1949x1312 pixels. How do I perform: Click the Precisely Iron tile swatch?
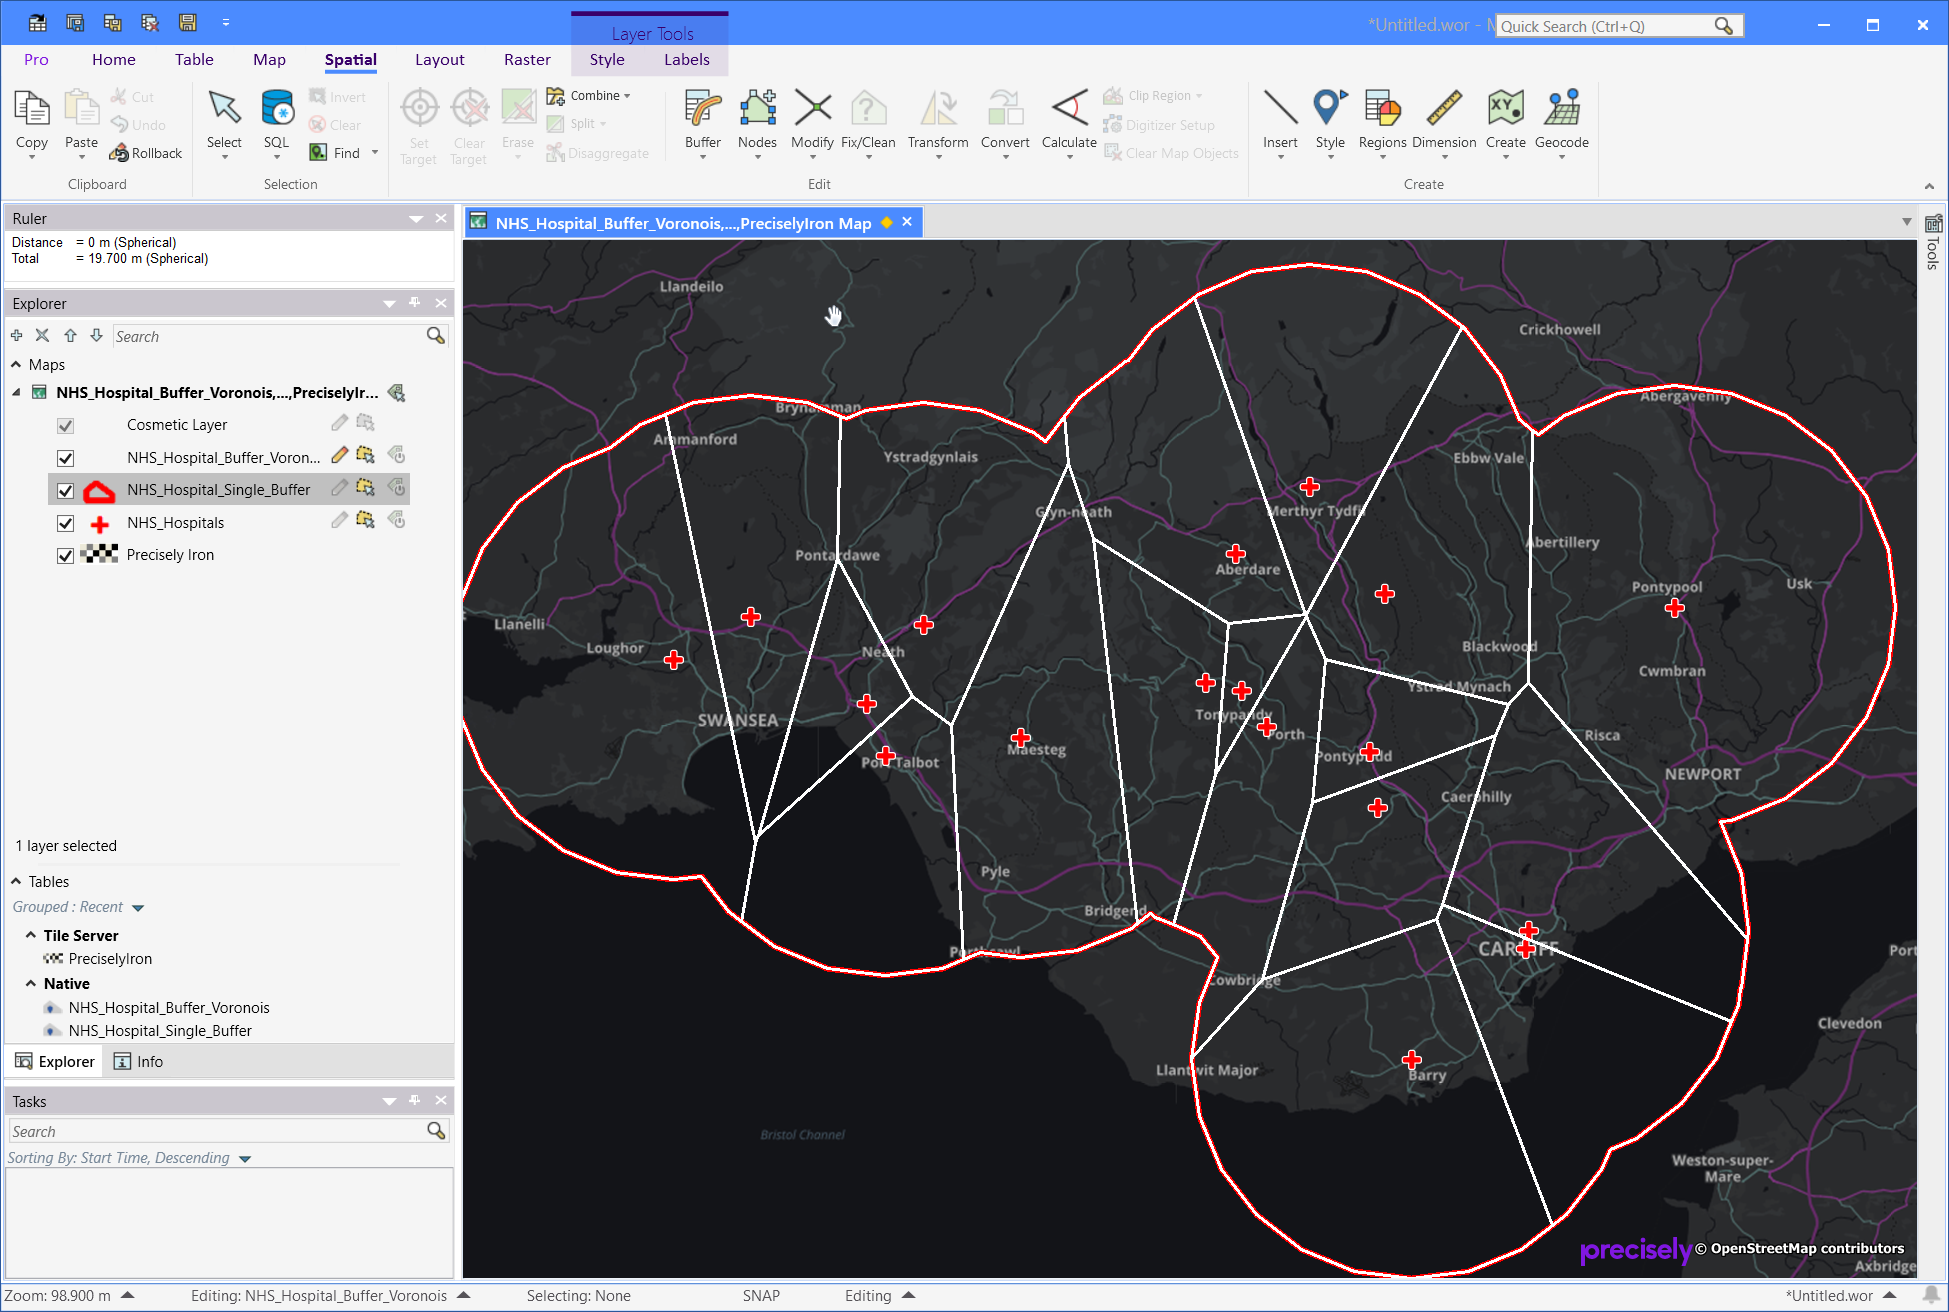click(99, 554)
